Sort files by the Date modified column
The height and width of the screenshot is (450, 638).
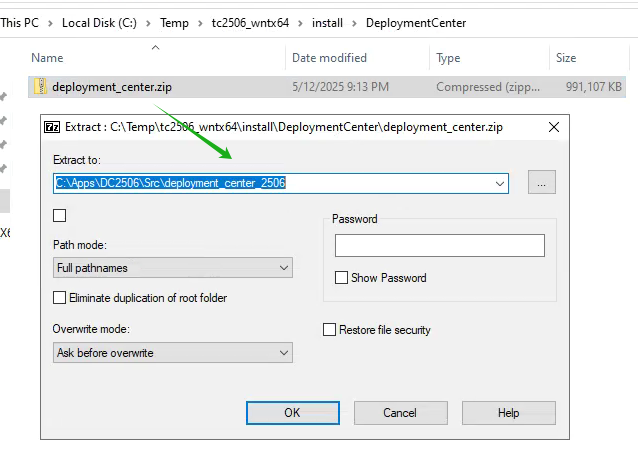click(329, 58)
